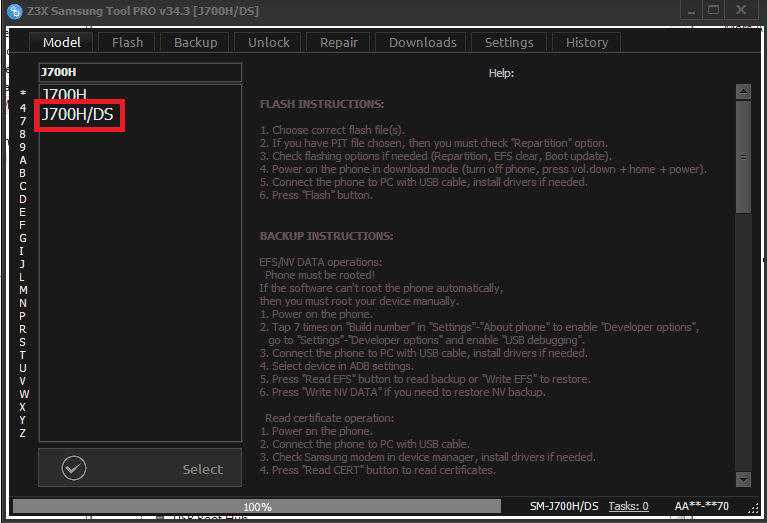Jump to index 7 in model filter
This screenshot has width=767, height=523.
coord(23,121)
